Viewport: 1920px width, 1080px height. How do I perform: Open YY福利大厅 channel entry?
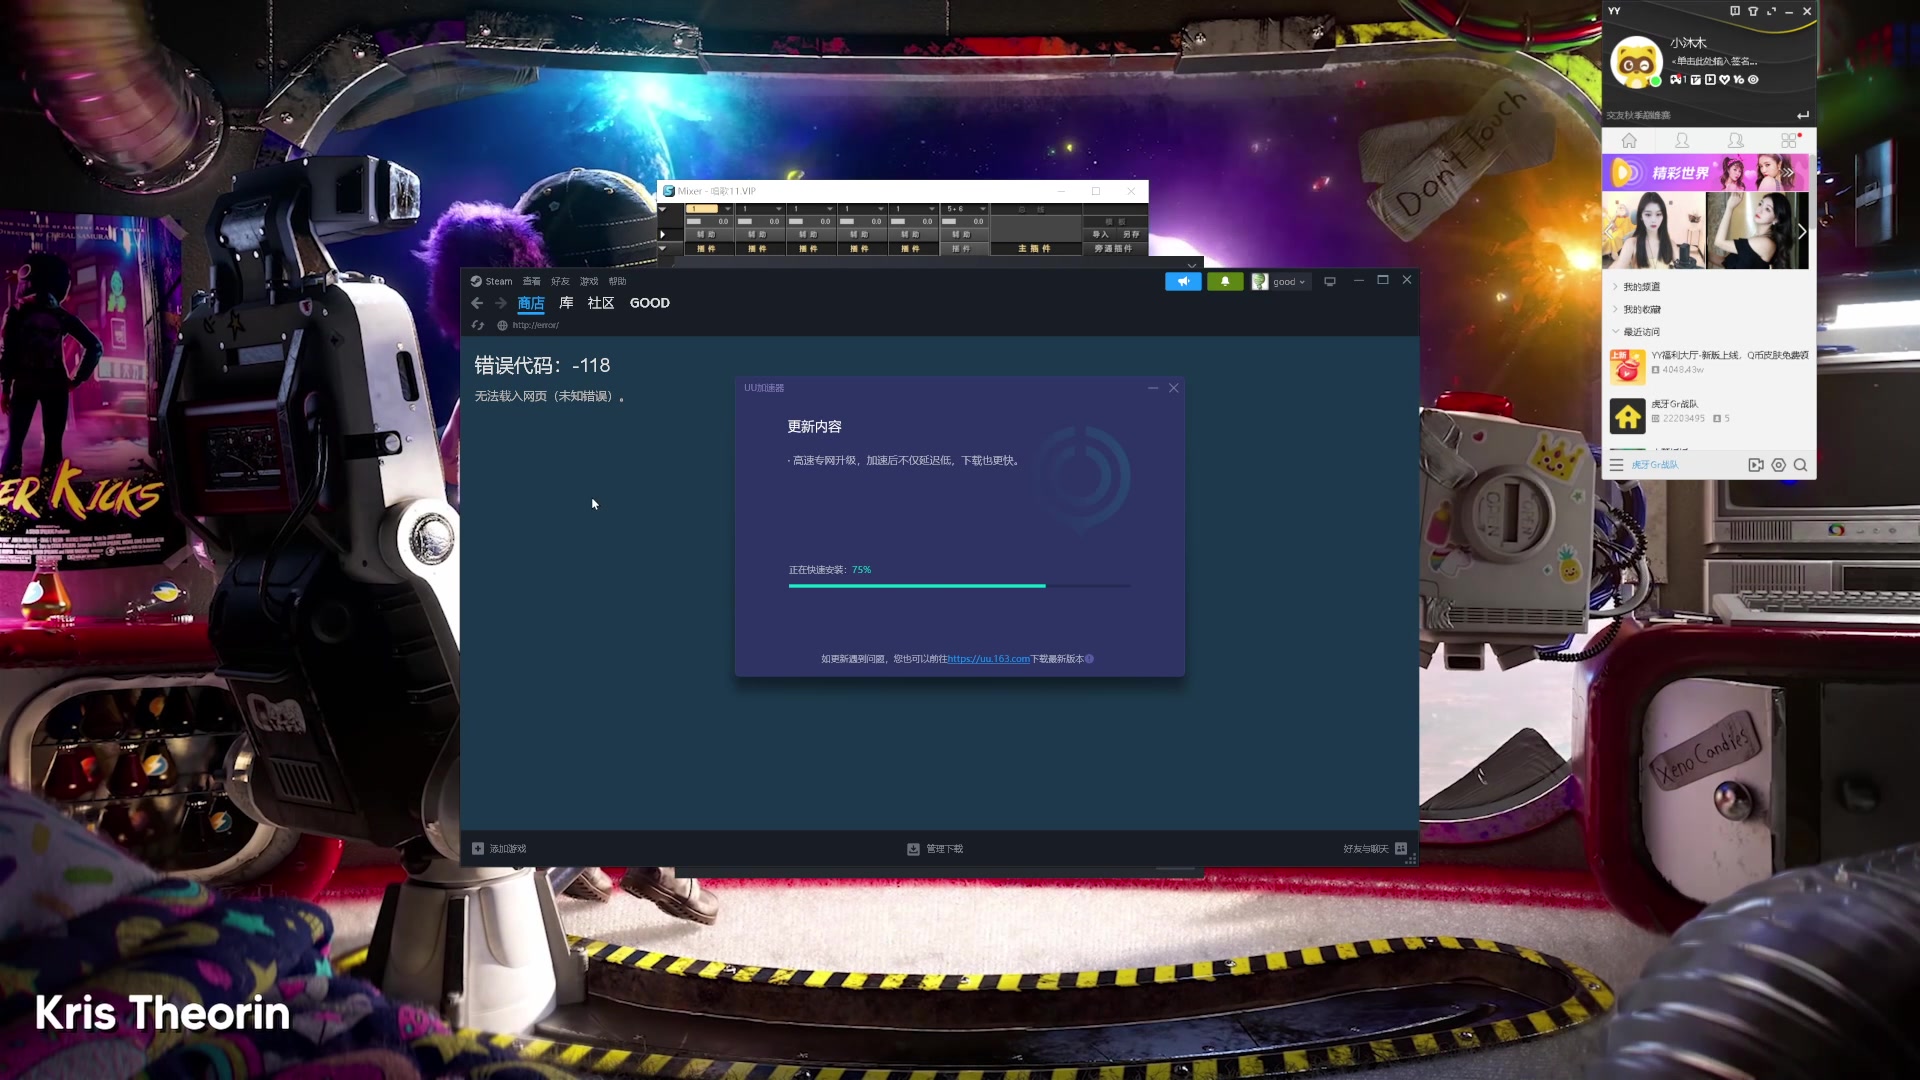pyautogui.click(x=1709, y=366)
